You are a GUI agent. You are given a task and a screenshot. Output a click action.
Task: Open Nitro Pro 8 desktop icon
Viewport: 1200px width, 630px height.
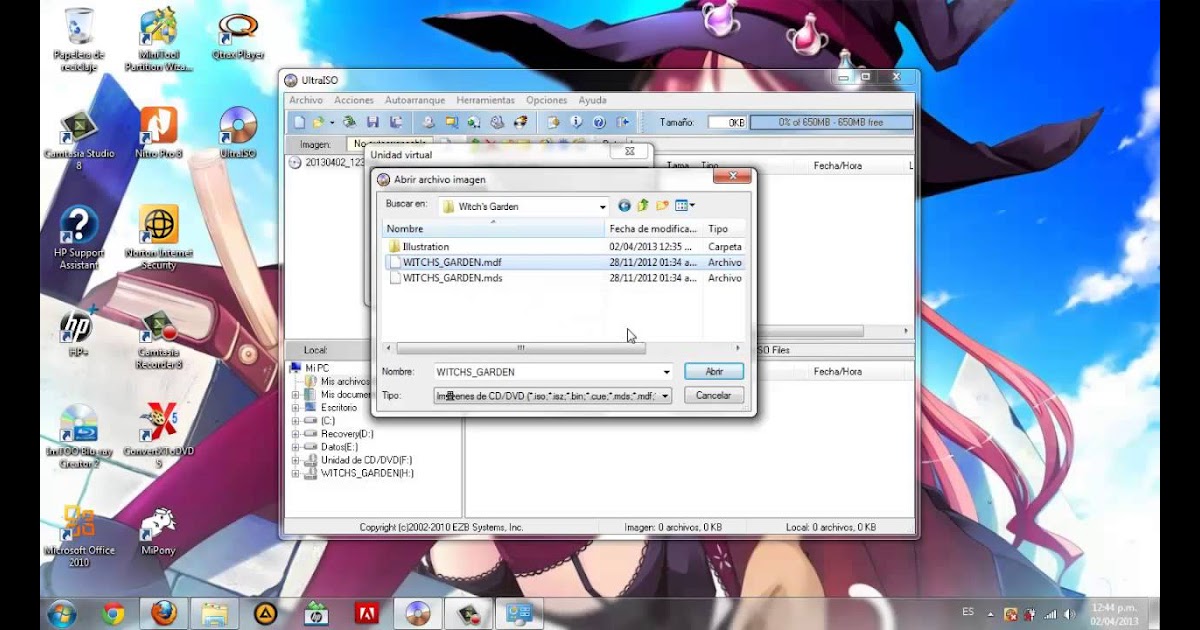pos(158,133)
